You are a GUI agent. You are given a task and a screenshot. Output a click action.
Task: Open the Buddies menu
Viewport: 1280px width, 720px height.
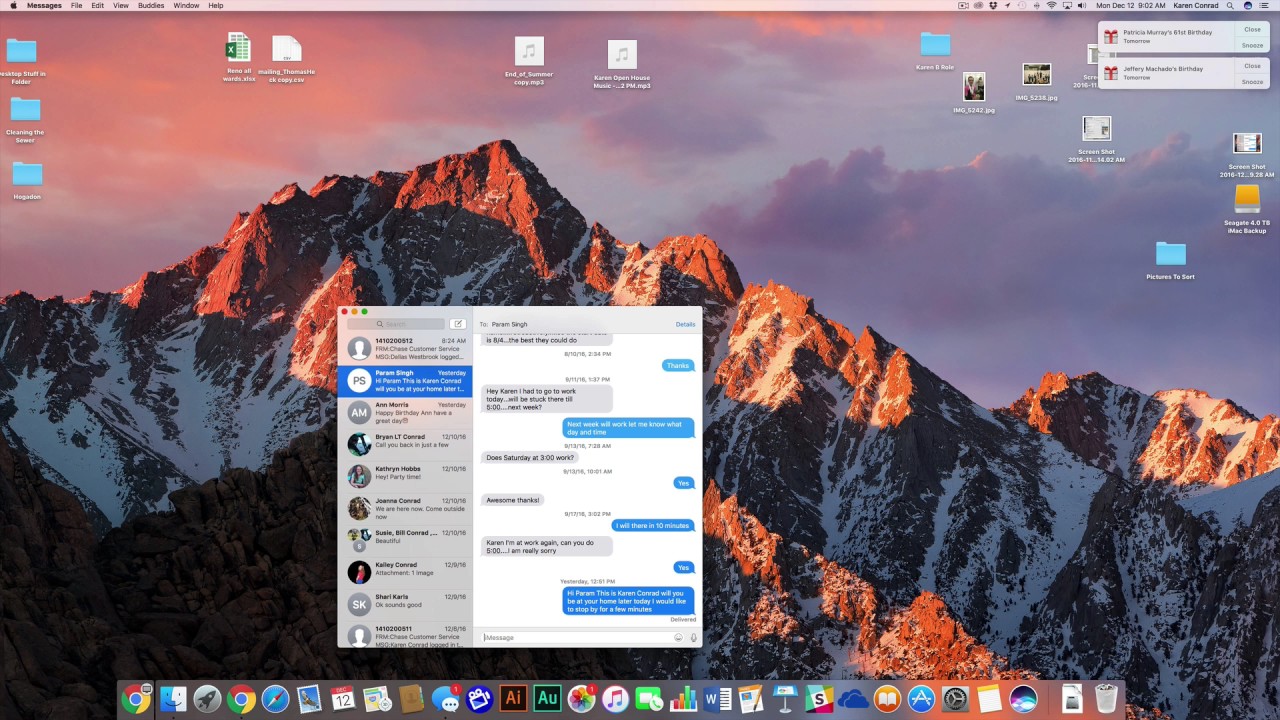pos(151,5)
